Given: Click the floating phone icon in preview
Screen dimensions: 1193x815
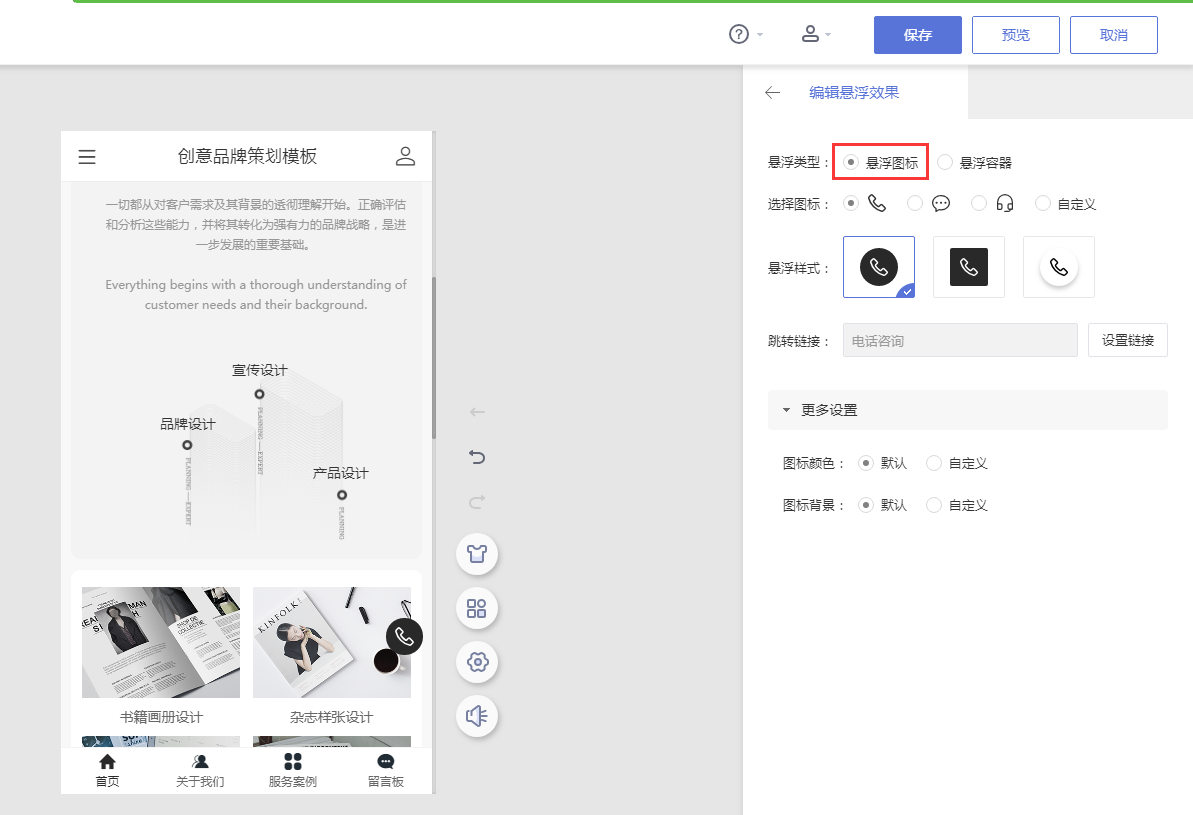Looking at the screenshot, I should [x=404, y=637].
